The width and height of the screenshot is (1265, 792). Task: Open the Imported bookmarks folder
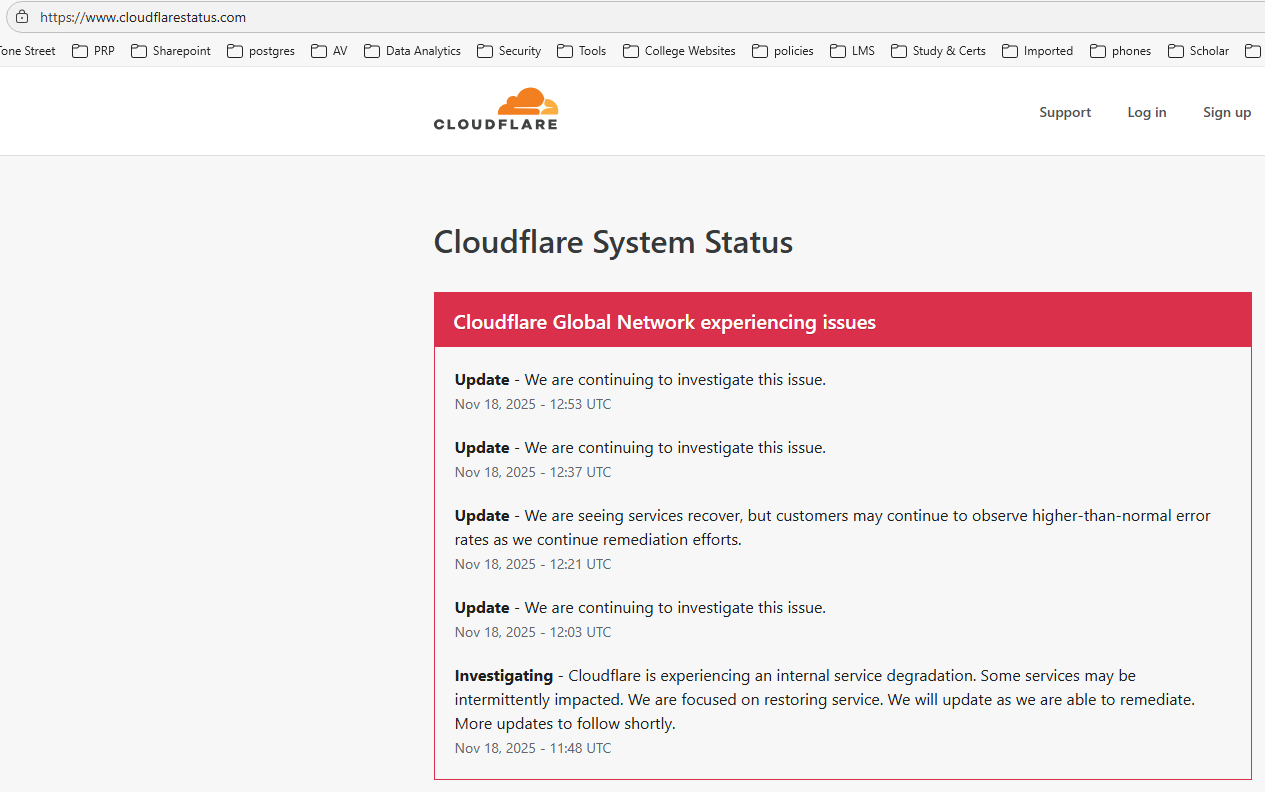[x=1037, y=51]
